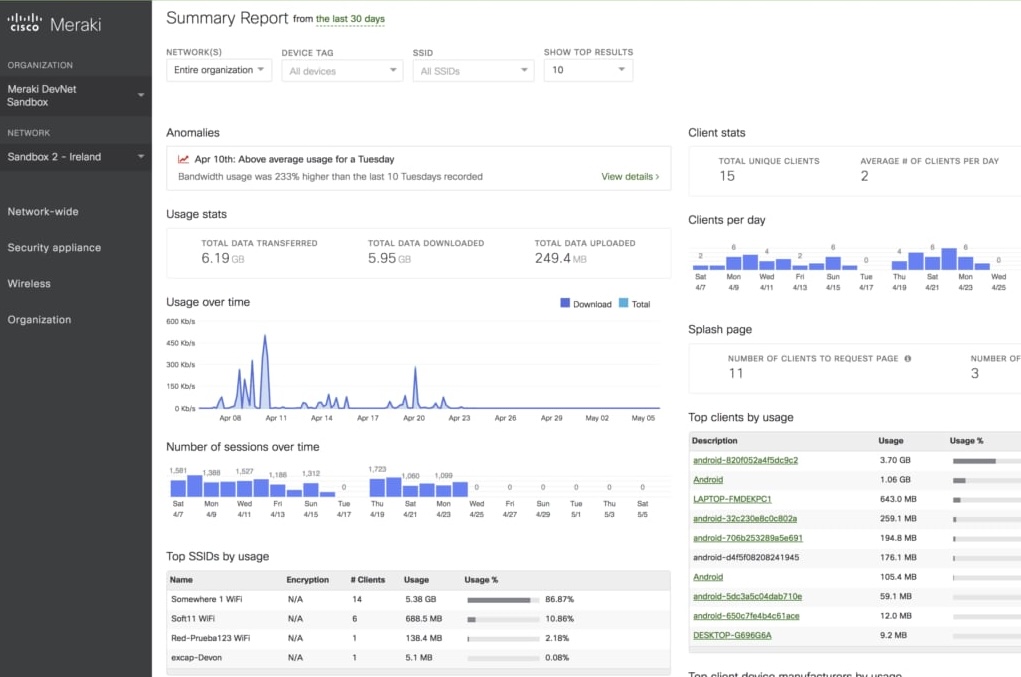Click the last 30 days link
Screen dimensions: 1021x677
[x=350, y=19]
